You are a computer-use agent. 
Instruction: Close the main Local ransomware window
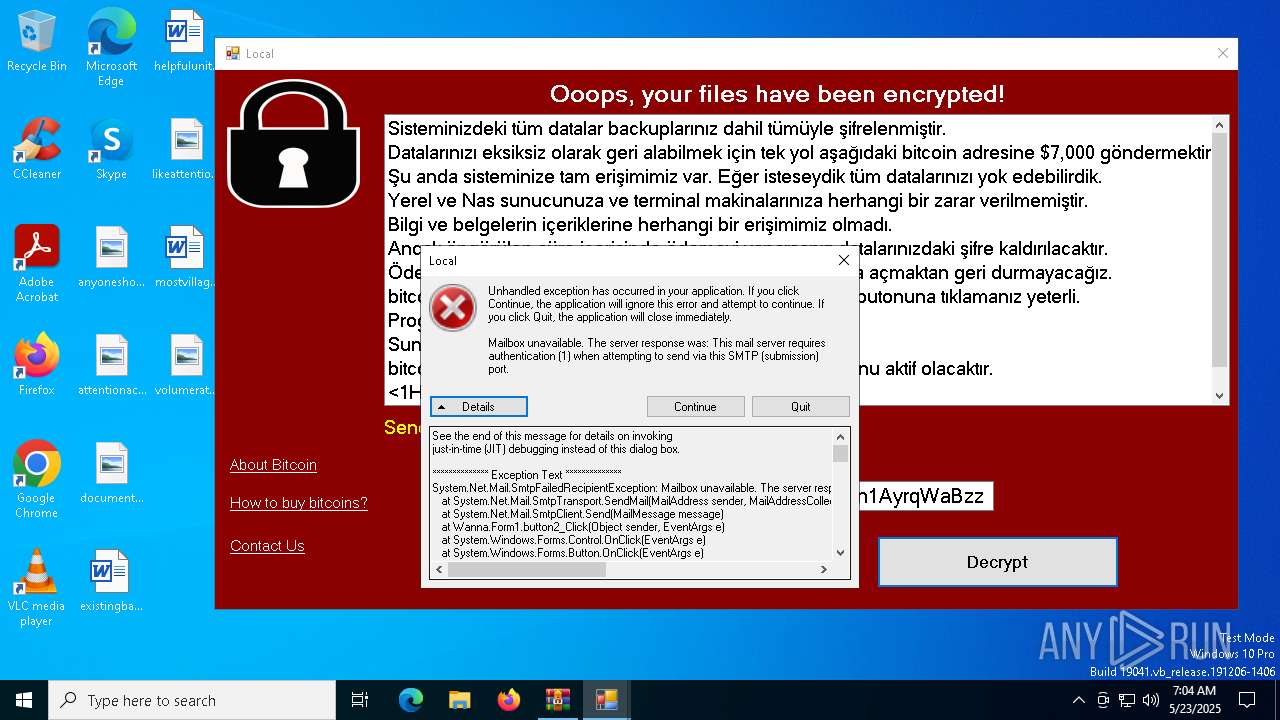(x=1222, y=53)
